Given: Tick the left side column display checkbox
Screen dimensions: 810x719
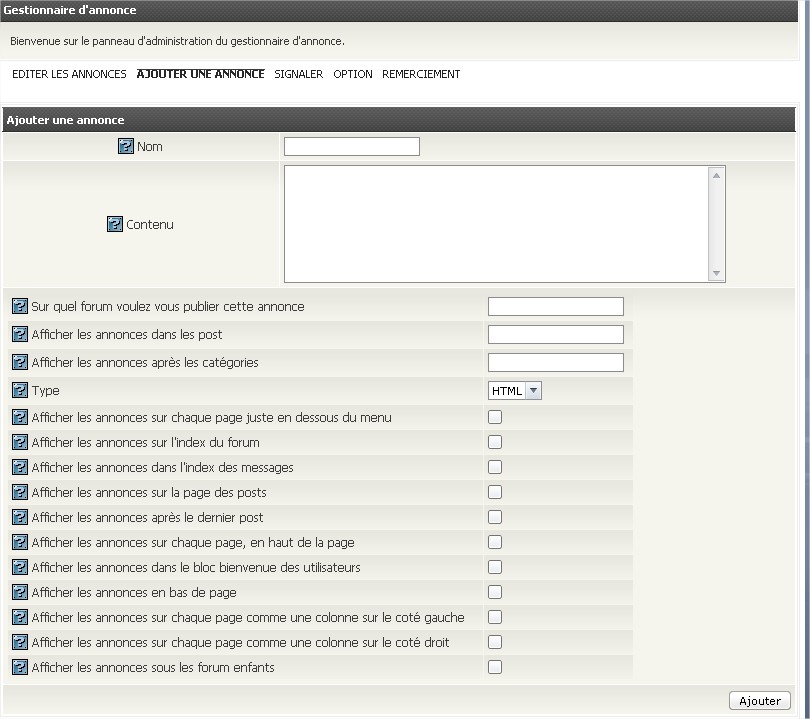Looking at the screenshot, I should click(x=495, y=618).
